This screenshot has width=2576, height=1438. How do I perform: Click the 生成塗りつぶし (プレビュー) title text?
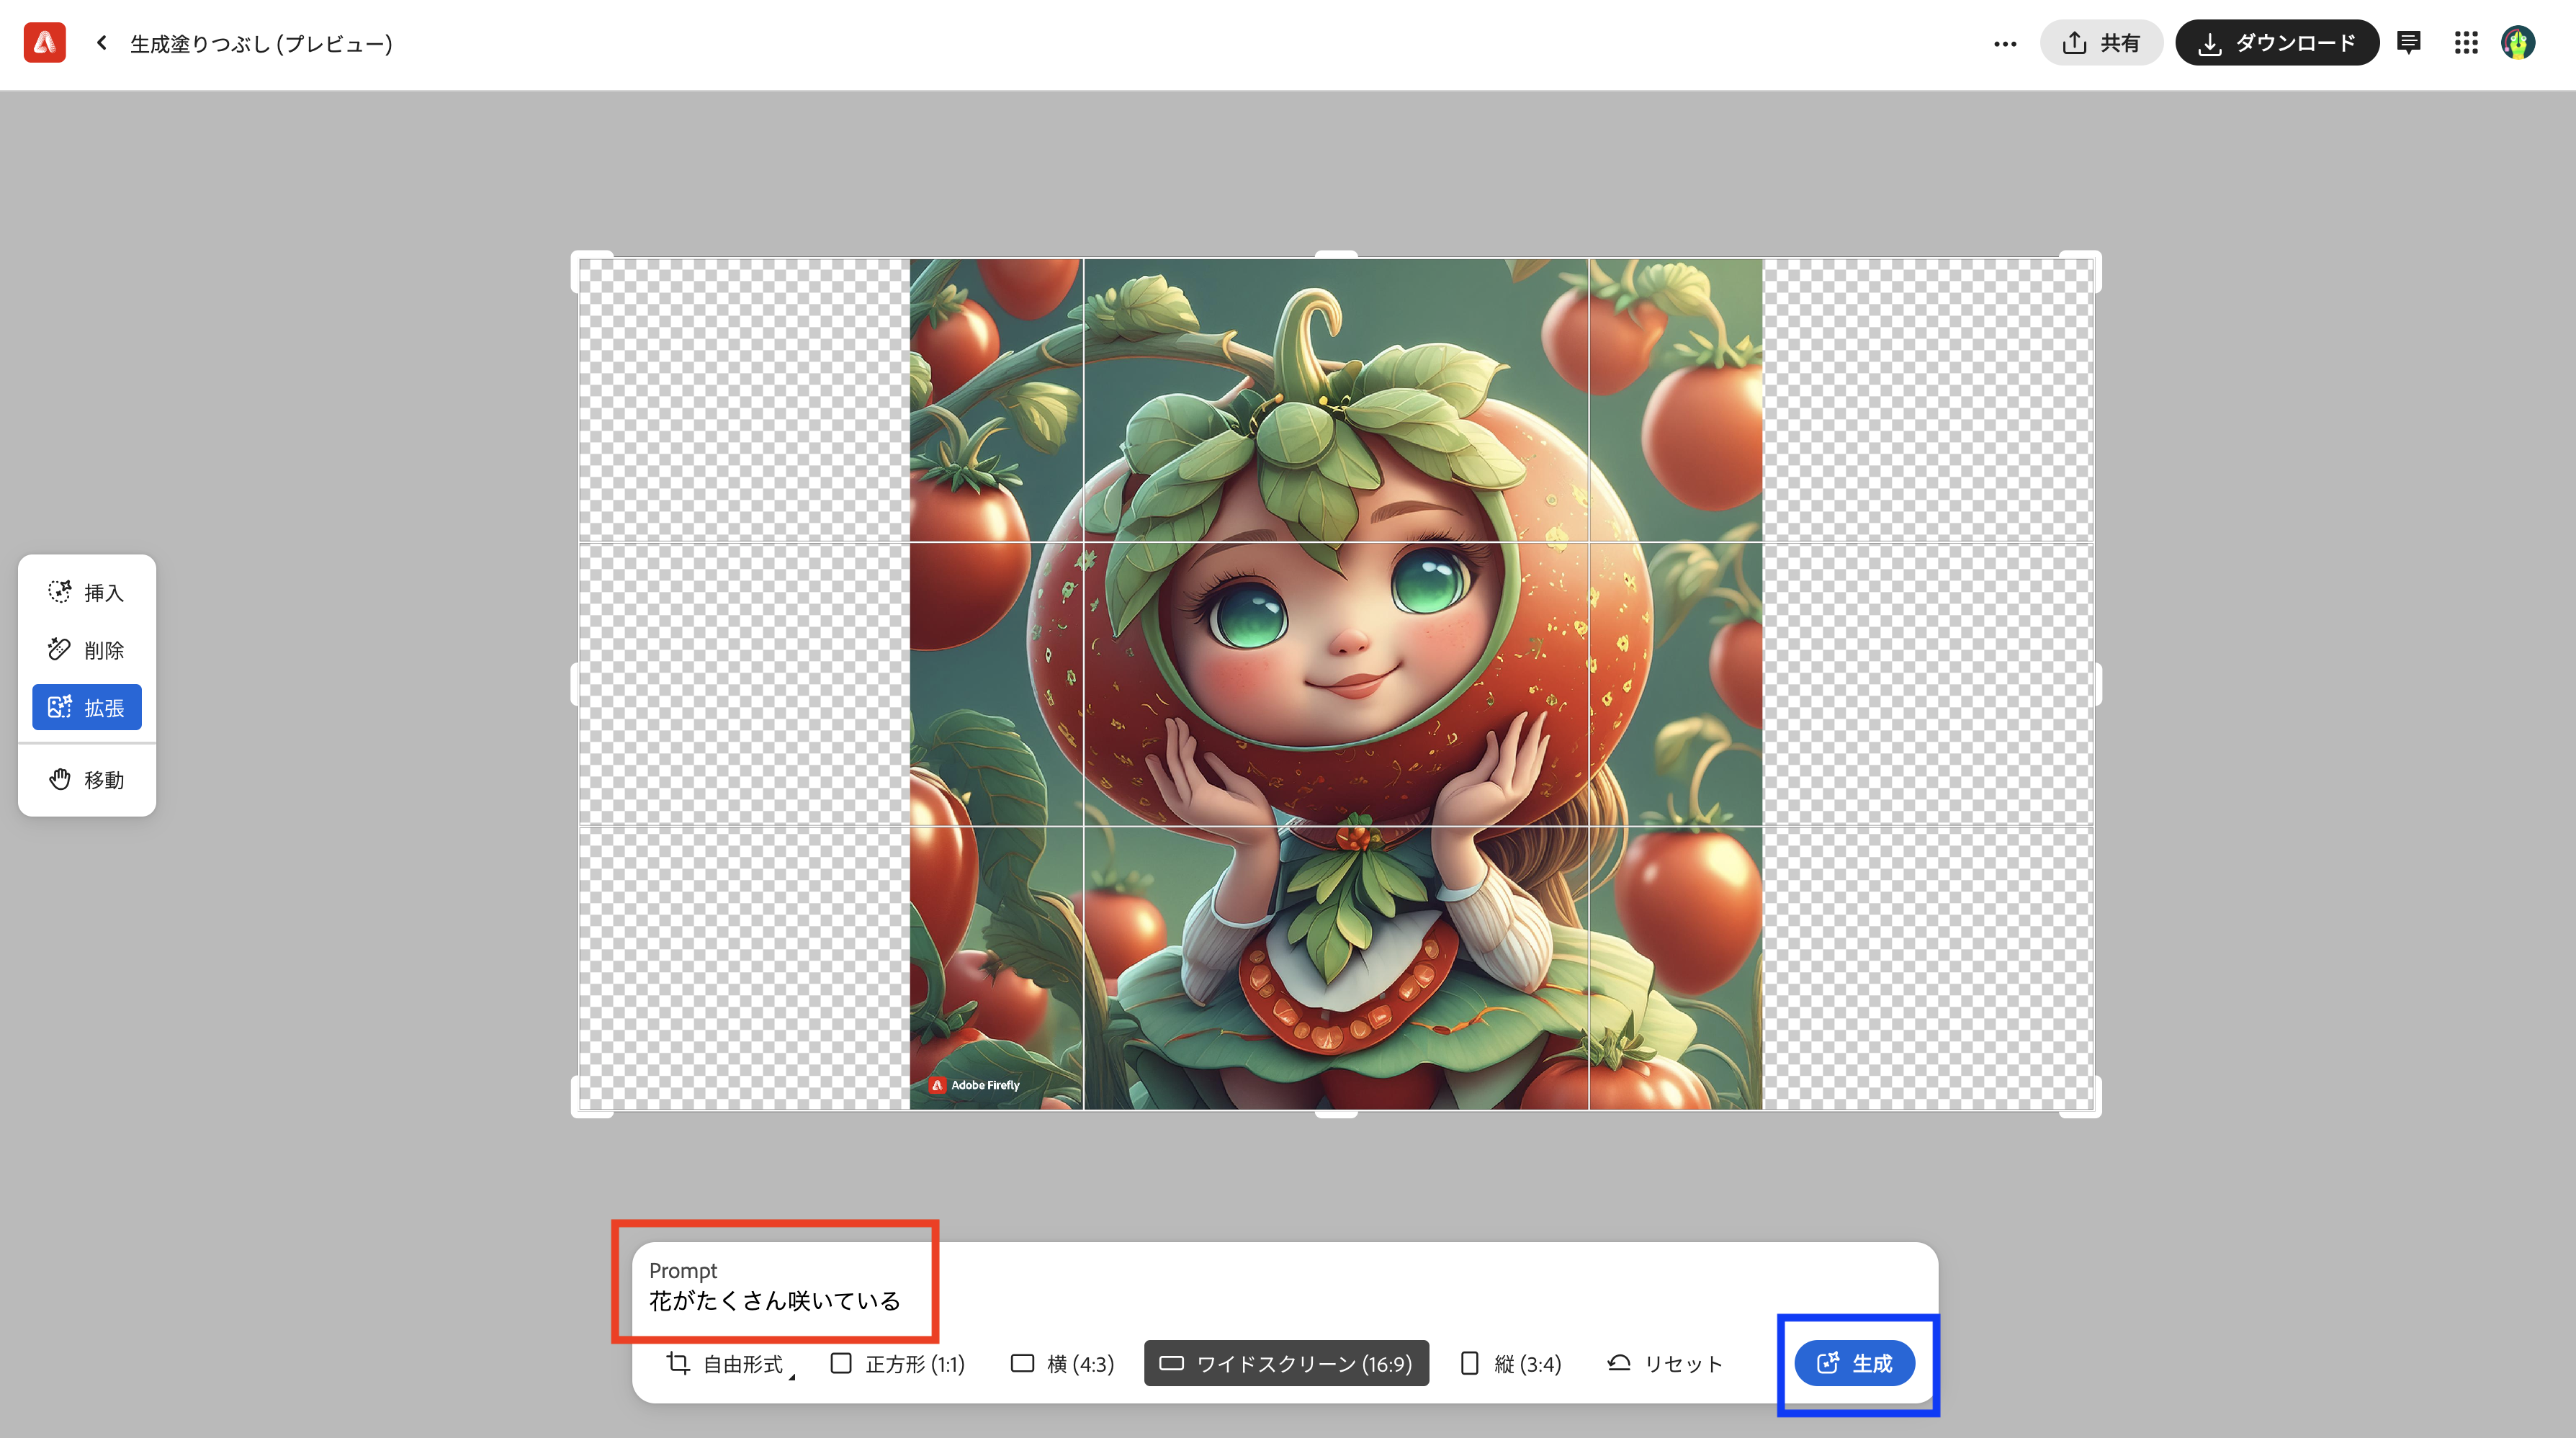coord(261,43)
